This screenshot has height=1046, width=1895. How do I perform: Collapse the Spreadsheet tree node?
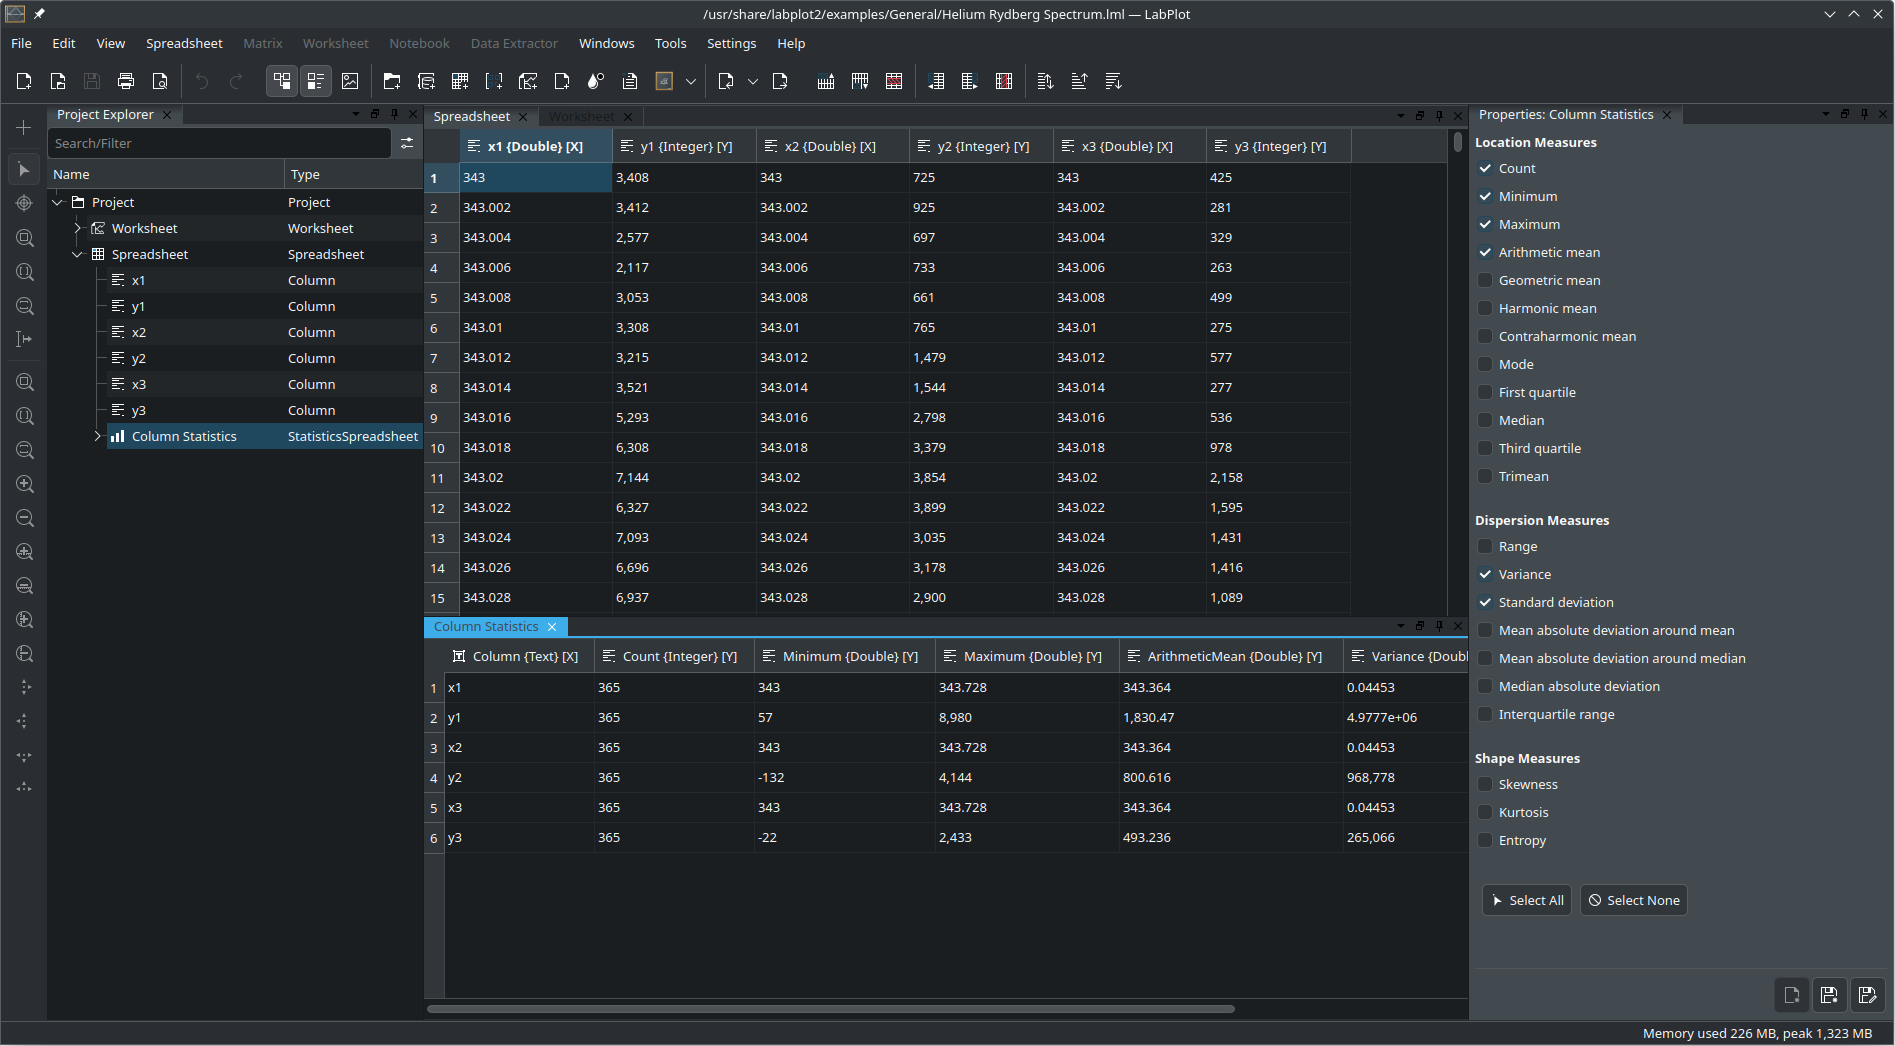78,255
